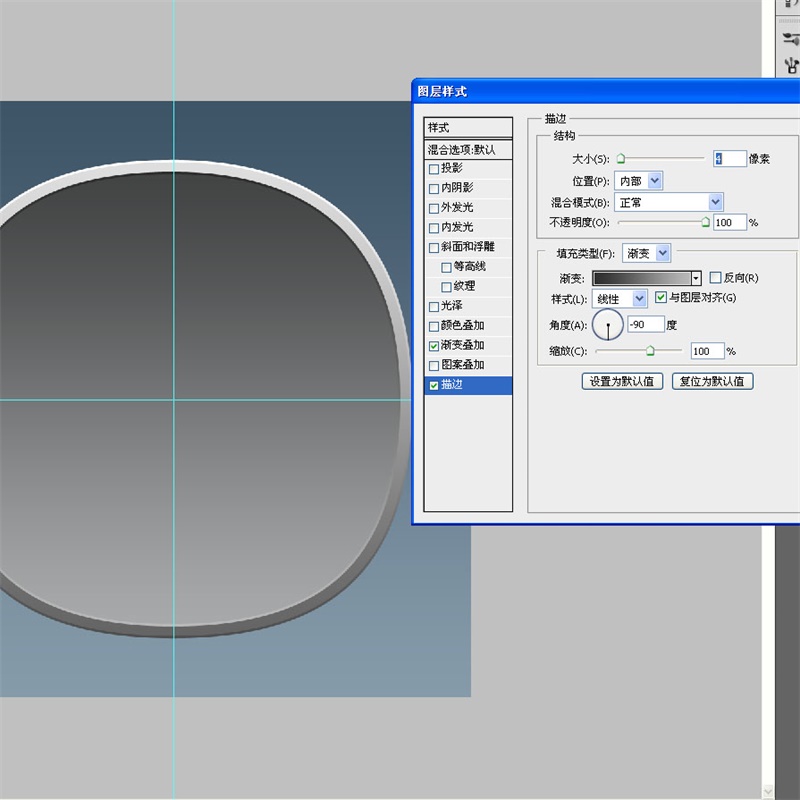Screen dimensions: 800x800
Task: Open the 位置 (Position) dropdown
Action: point(655,181)
